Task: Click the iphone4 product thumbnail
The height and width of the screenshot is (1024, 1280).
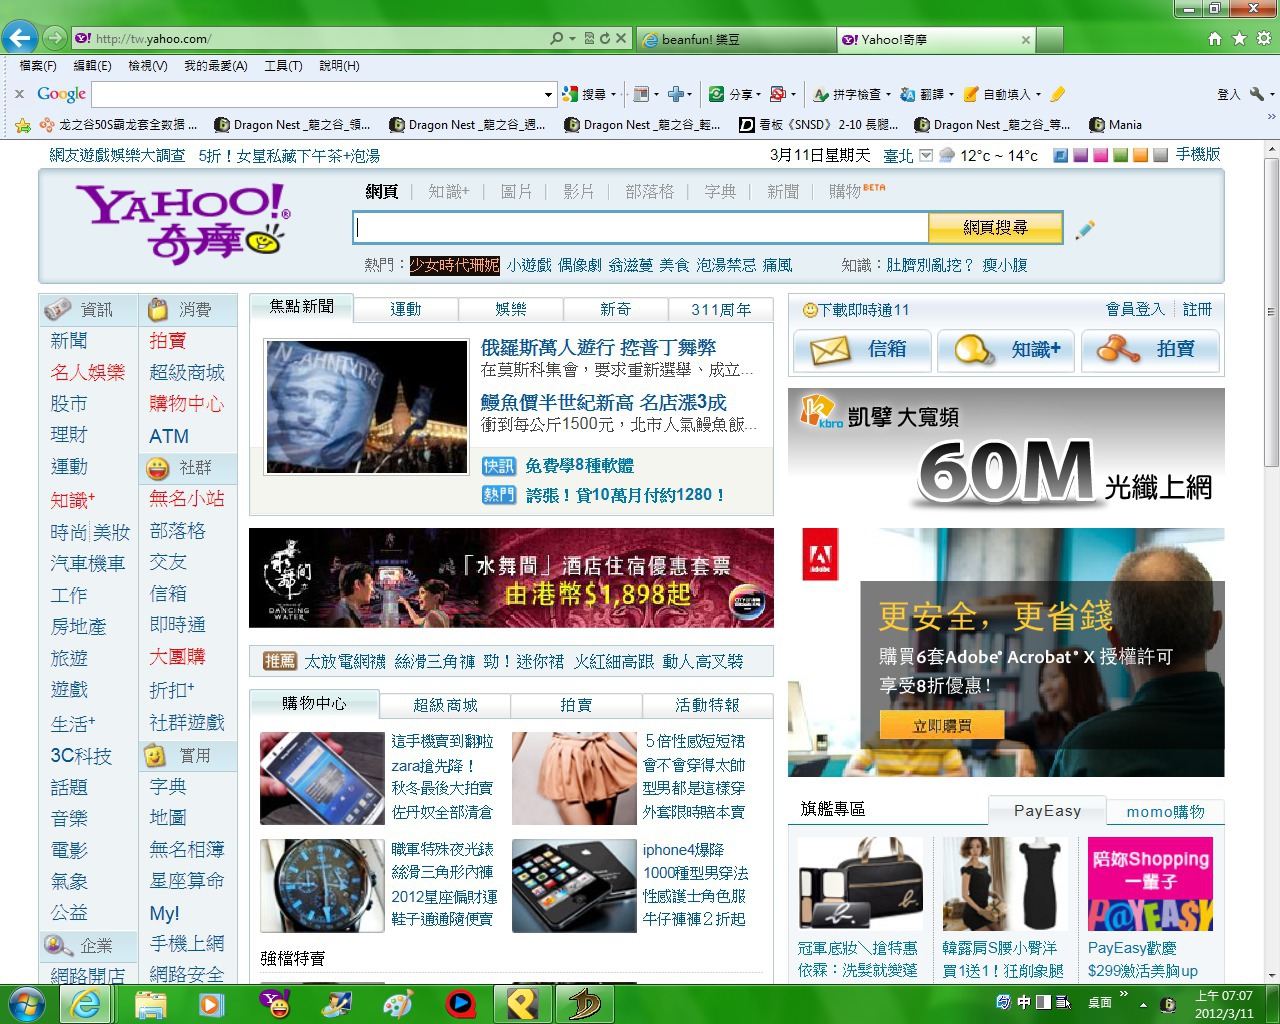Action: pyautogui.click(x=574, y=886)
